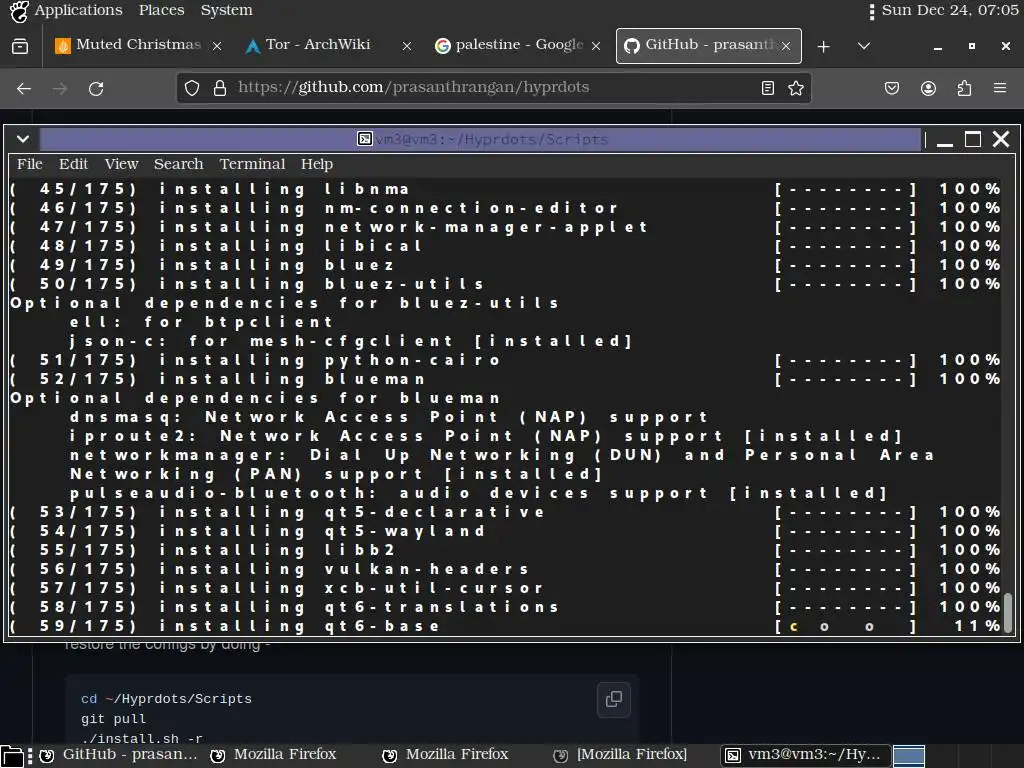Open the Terminal menu in menubar
Screen dimensions: 1024x768
252,164
